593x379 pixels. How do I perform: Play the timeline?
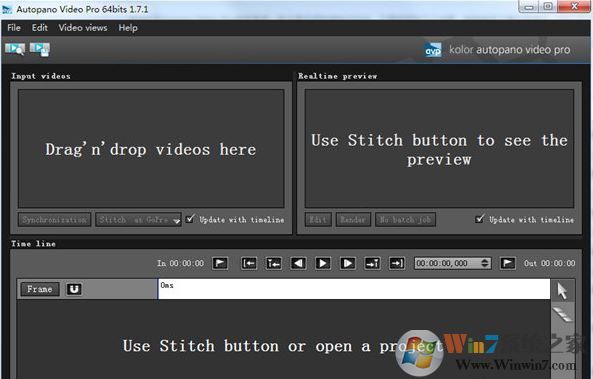(323, 263)
